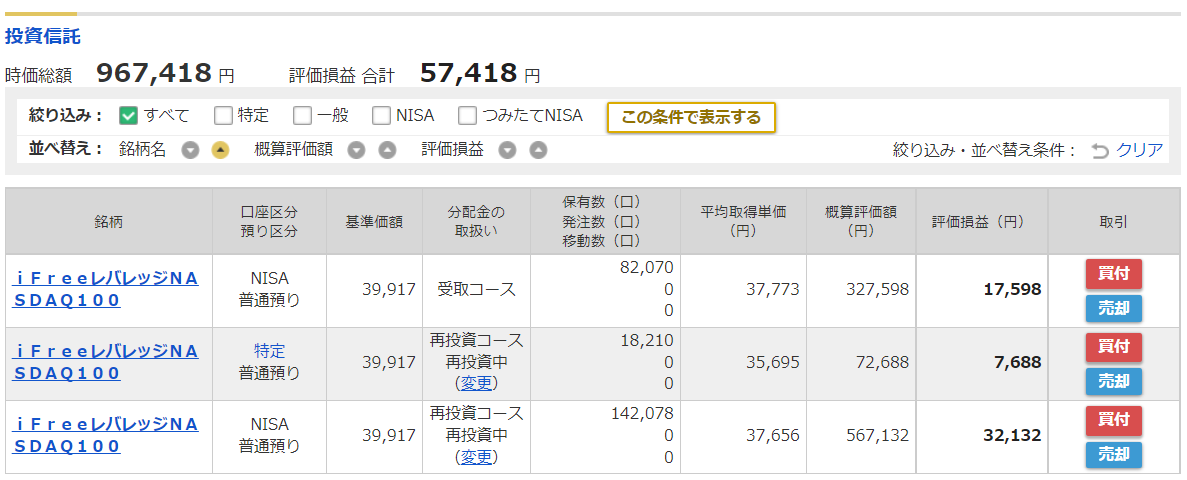Open the fund link in the 受取コース row

(x=105, y=290)
